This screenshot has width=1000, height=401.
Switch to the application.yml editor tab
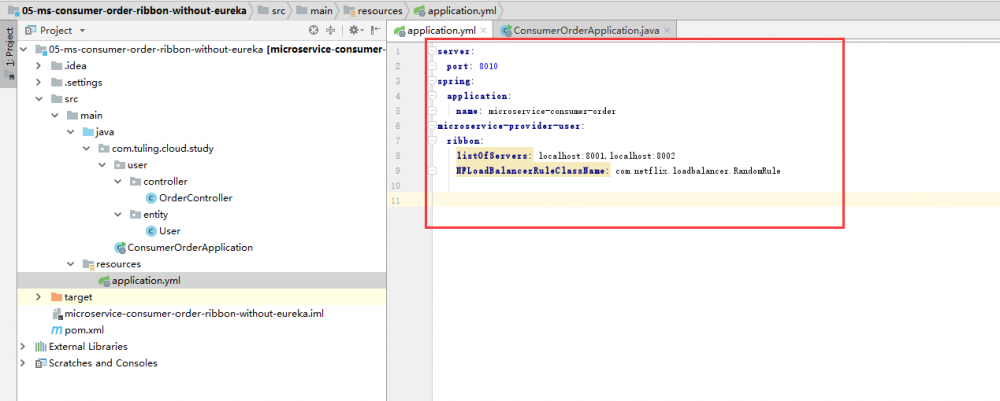(440, 30)
